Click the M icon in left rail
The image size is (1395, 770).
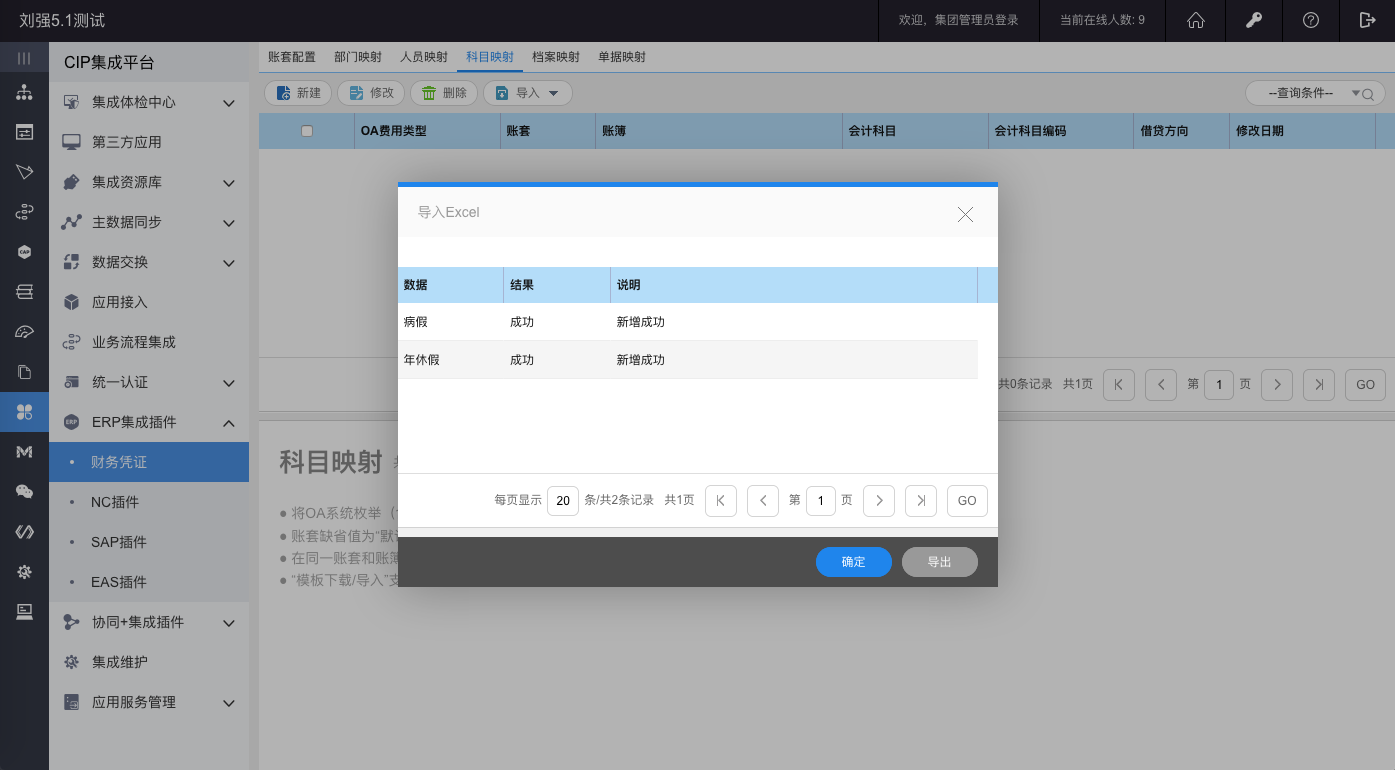pos(24,452)
